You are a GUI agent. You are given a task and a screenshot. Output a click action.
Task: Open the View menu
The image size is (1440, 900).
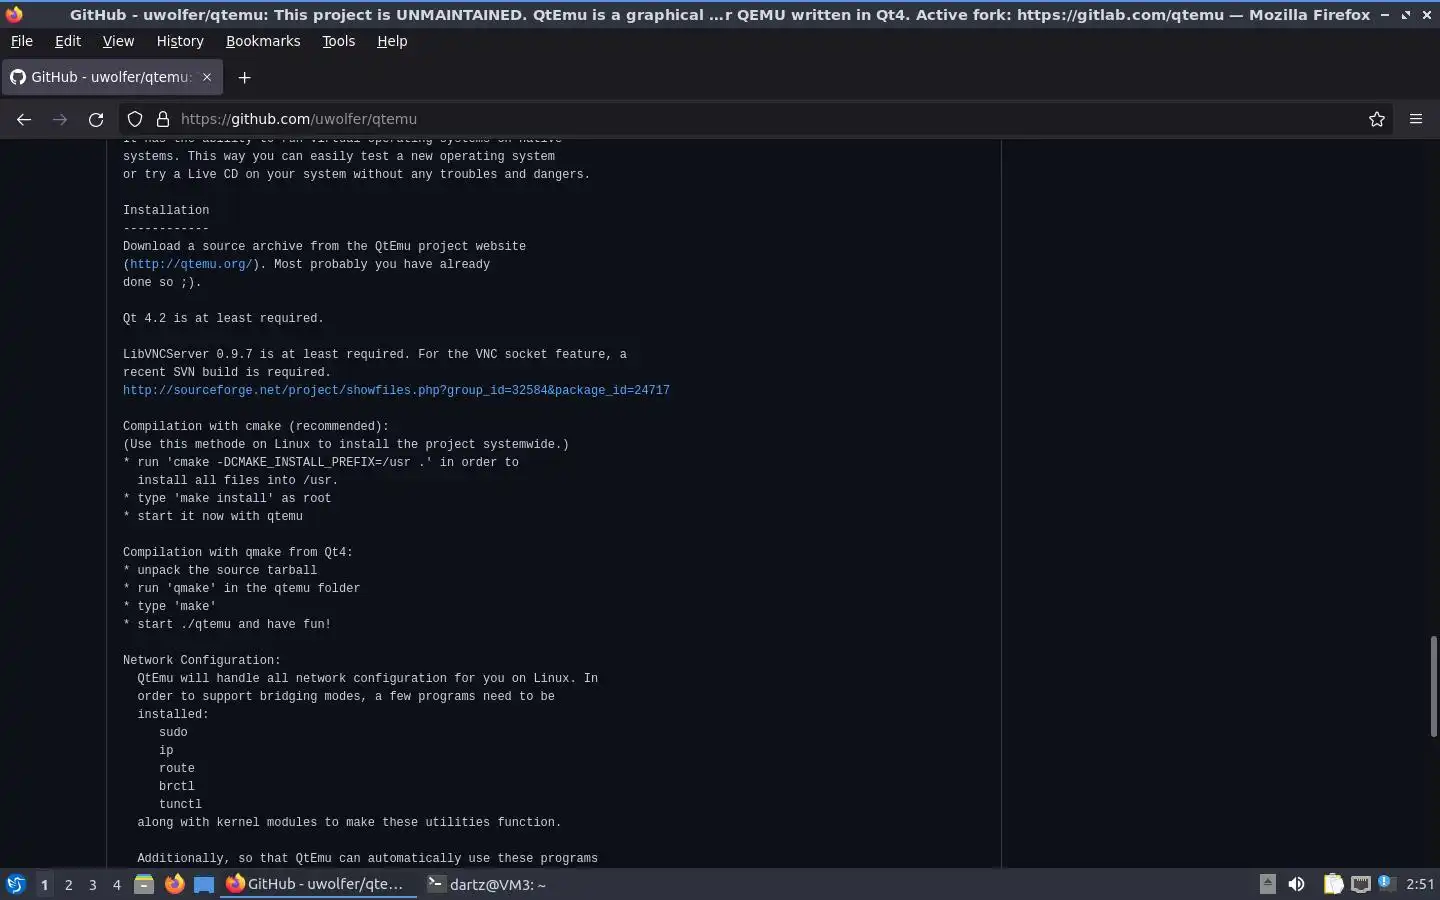[118, 41]
